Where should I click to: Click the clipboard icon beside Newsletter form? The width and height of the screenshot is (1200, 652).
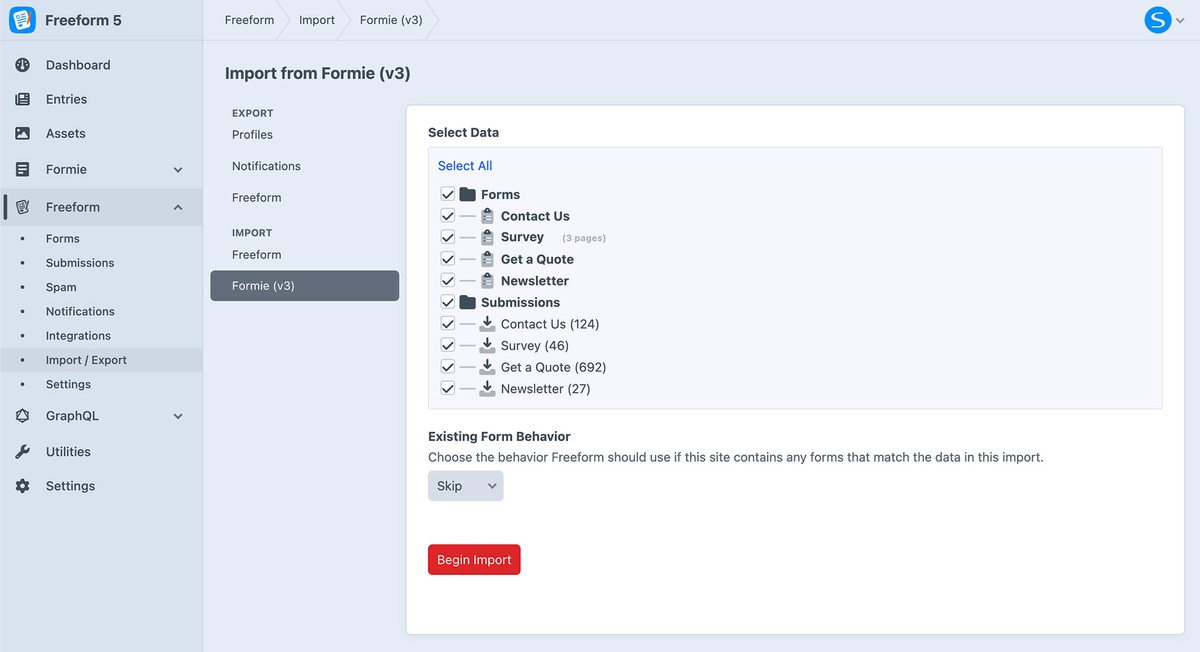[487, 281]
